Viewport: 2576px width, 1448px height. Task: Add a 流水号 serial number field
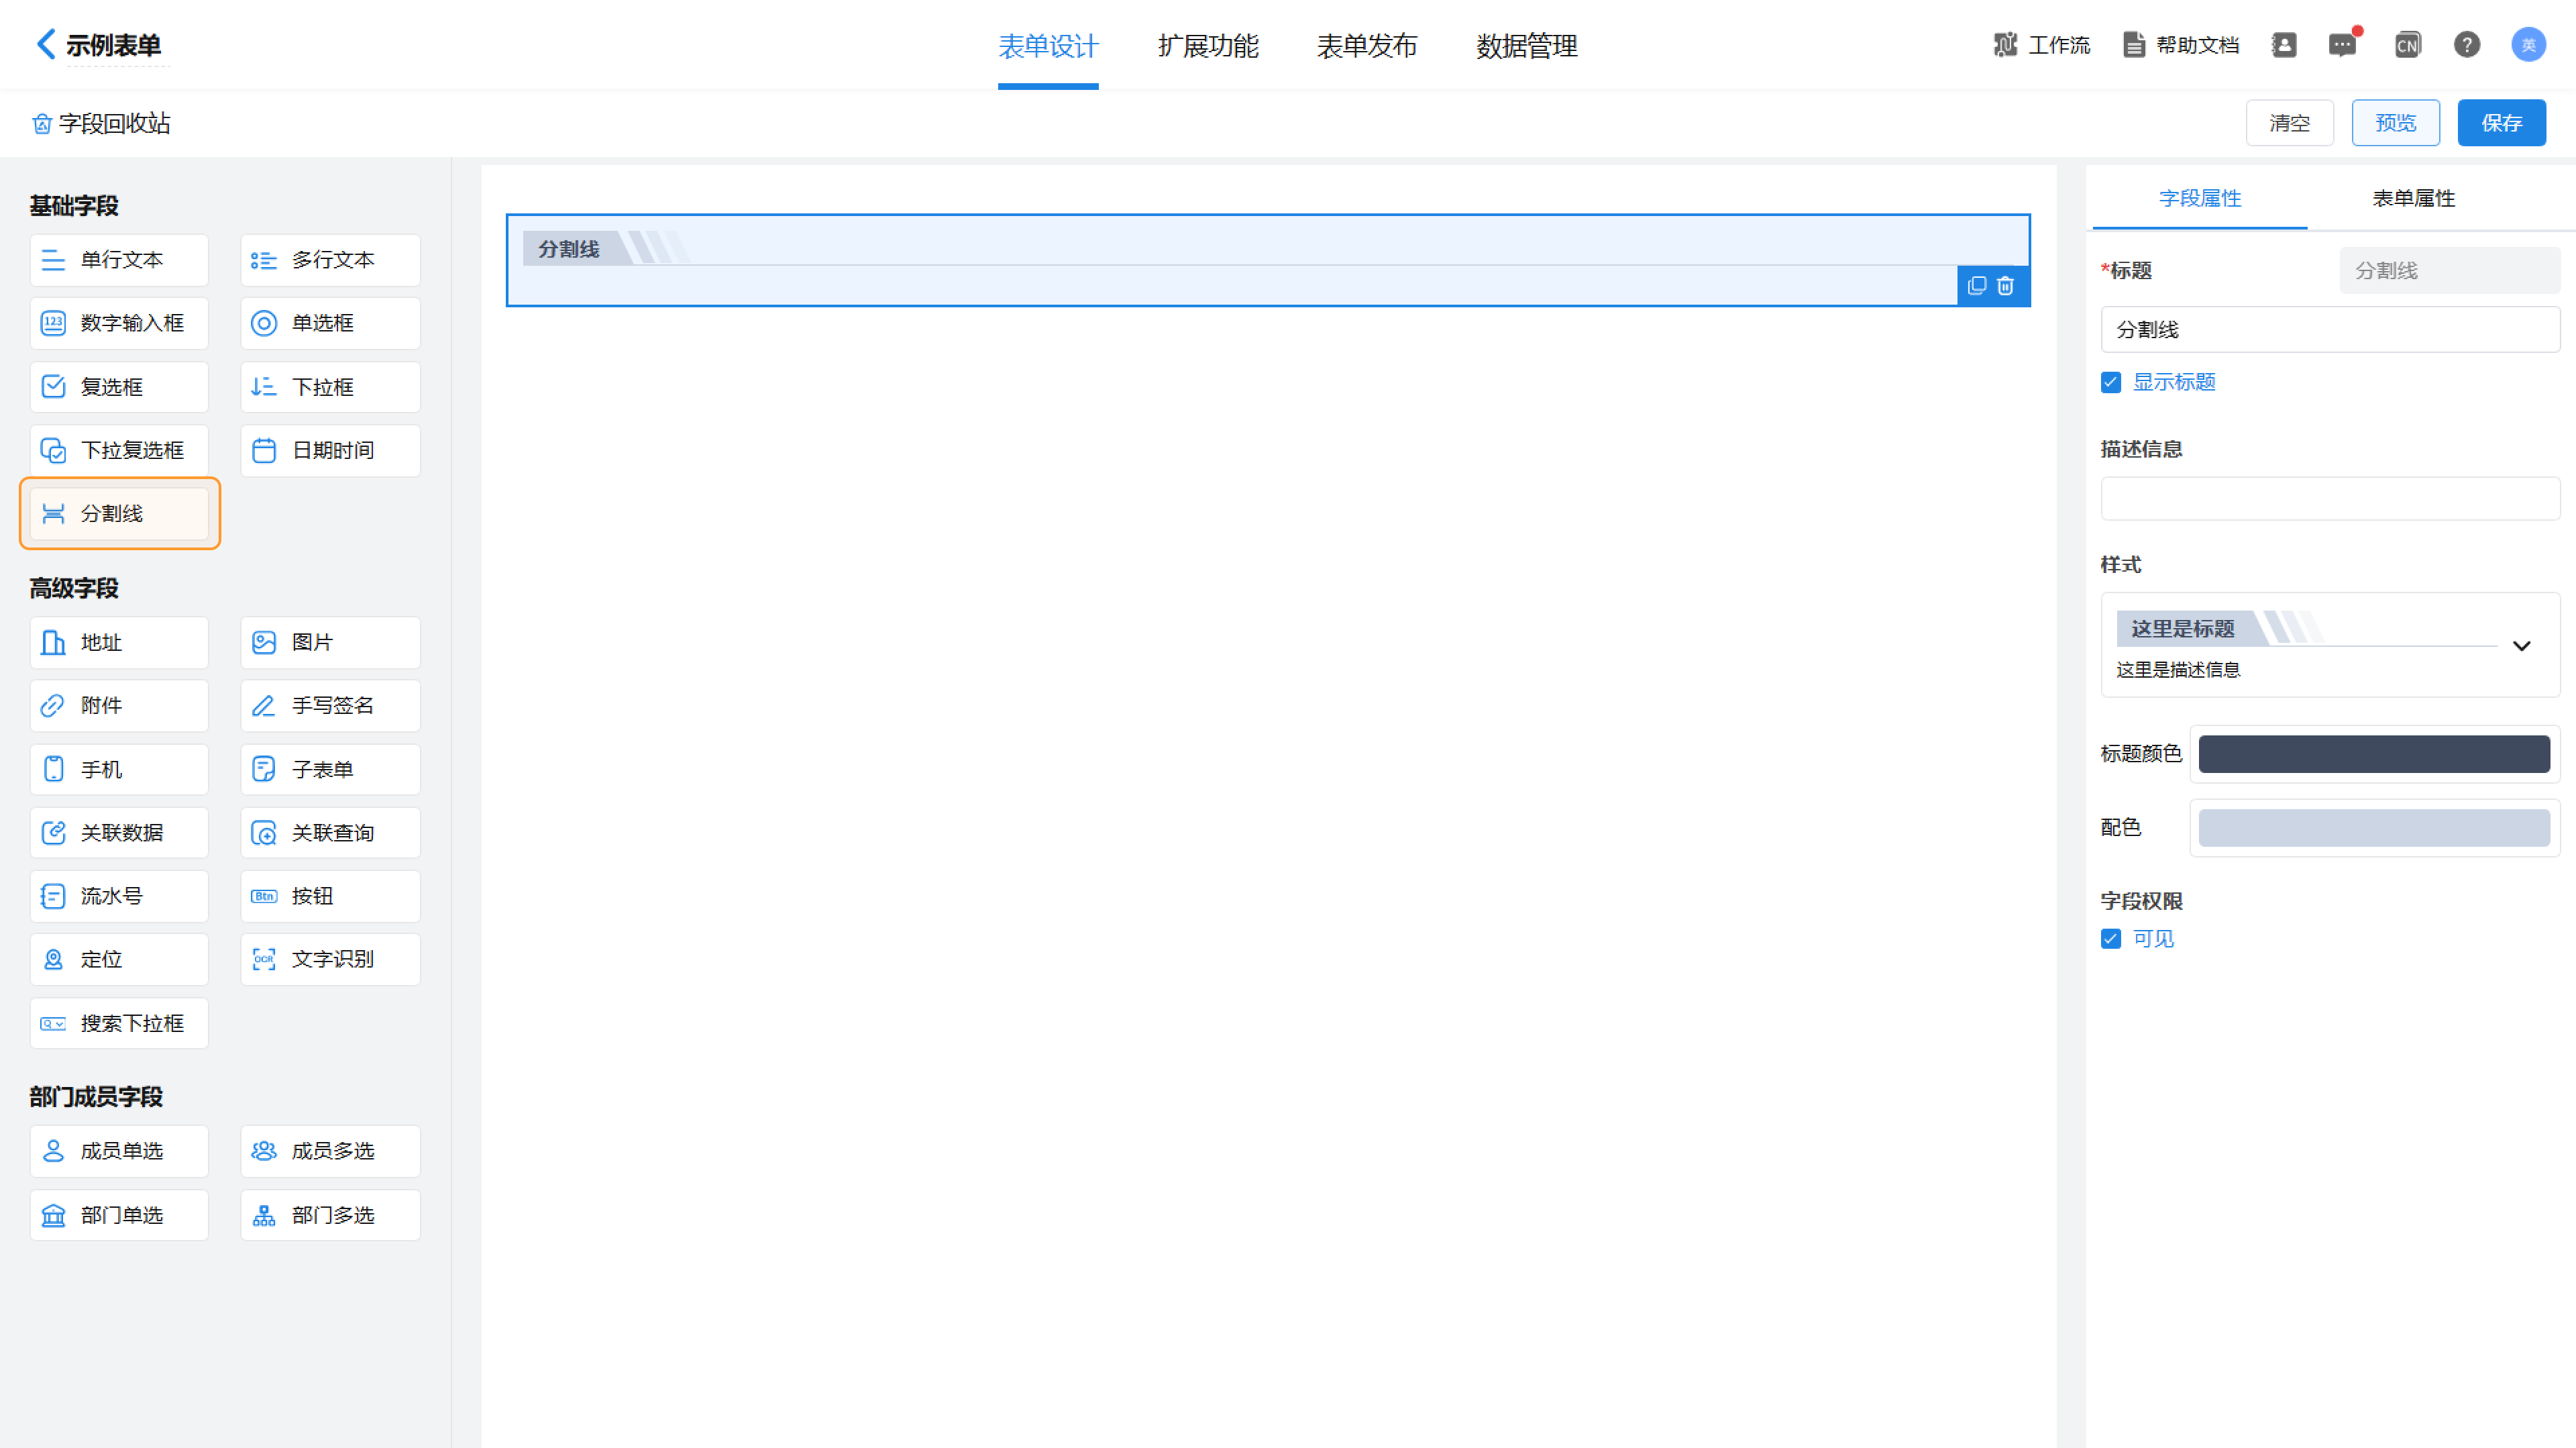pos(119,896)
